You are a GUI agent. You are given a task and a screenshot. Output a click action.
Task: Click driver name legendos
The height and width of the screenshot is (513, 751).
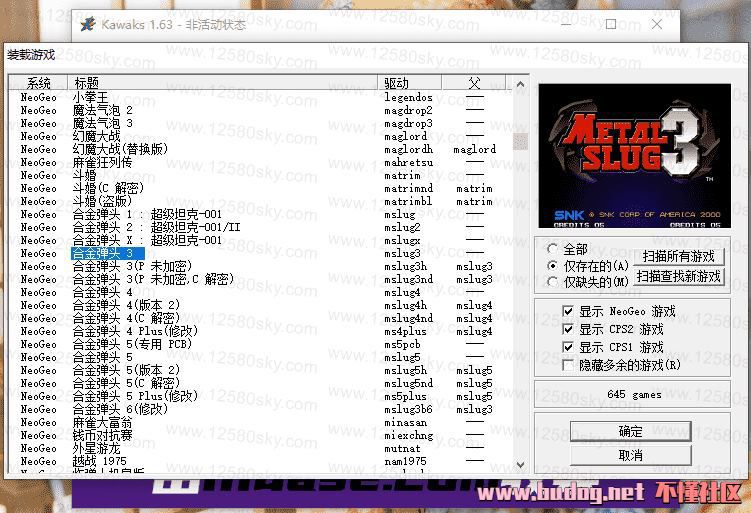point(409,97)
